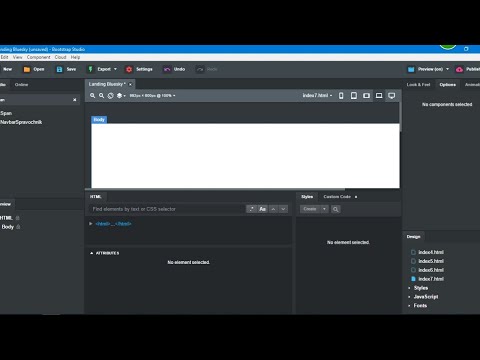Click the blue Preview icon
The image size is (480, 360).
tap(411, 69)
